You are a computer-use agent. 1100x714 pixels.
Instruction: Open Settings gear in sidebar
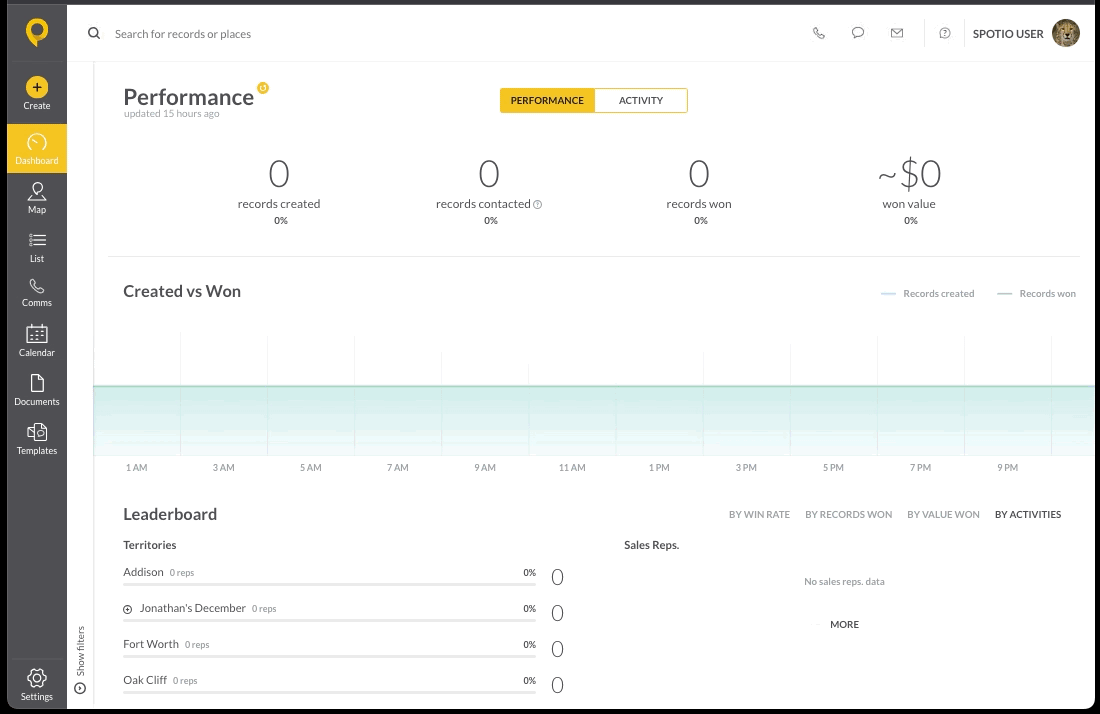click(36, 684)
